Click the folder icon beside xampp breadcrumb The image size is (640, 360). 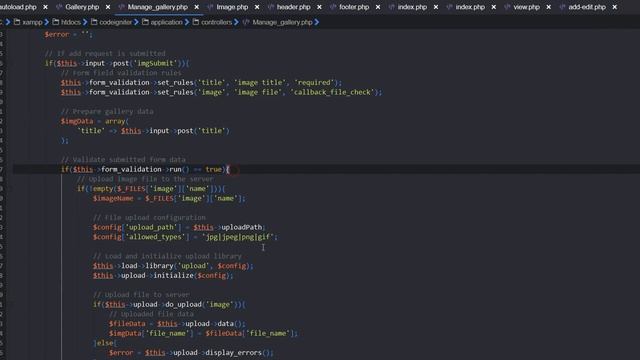point(17,22)
